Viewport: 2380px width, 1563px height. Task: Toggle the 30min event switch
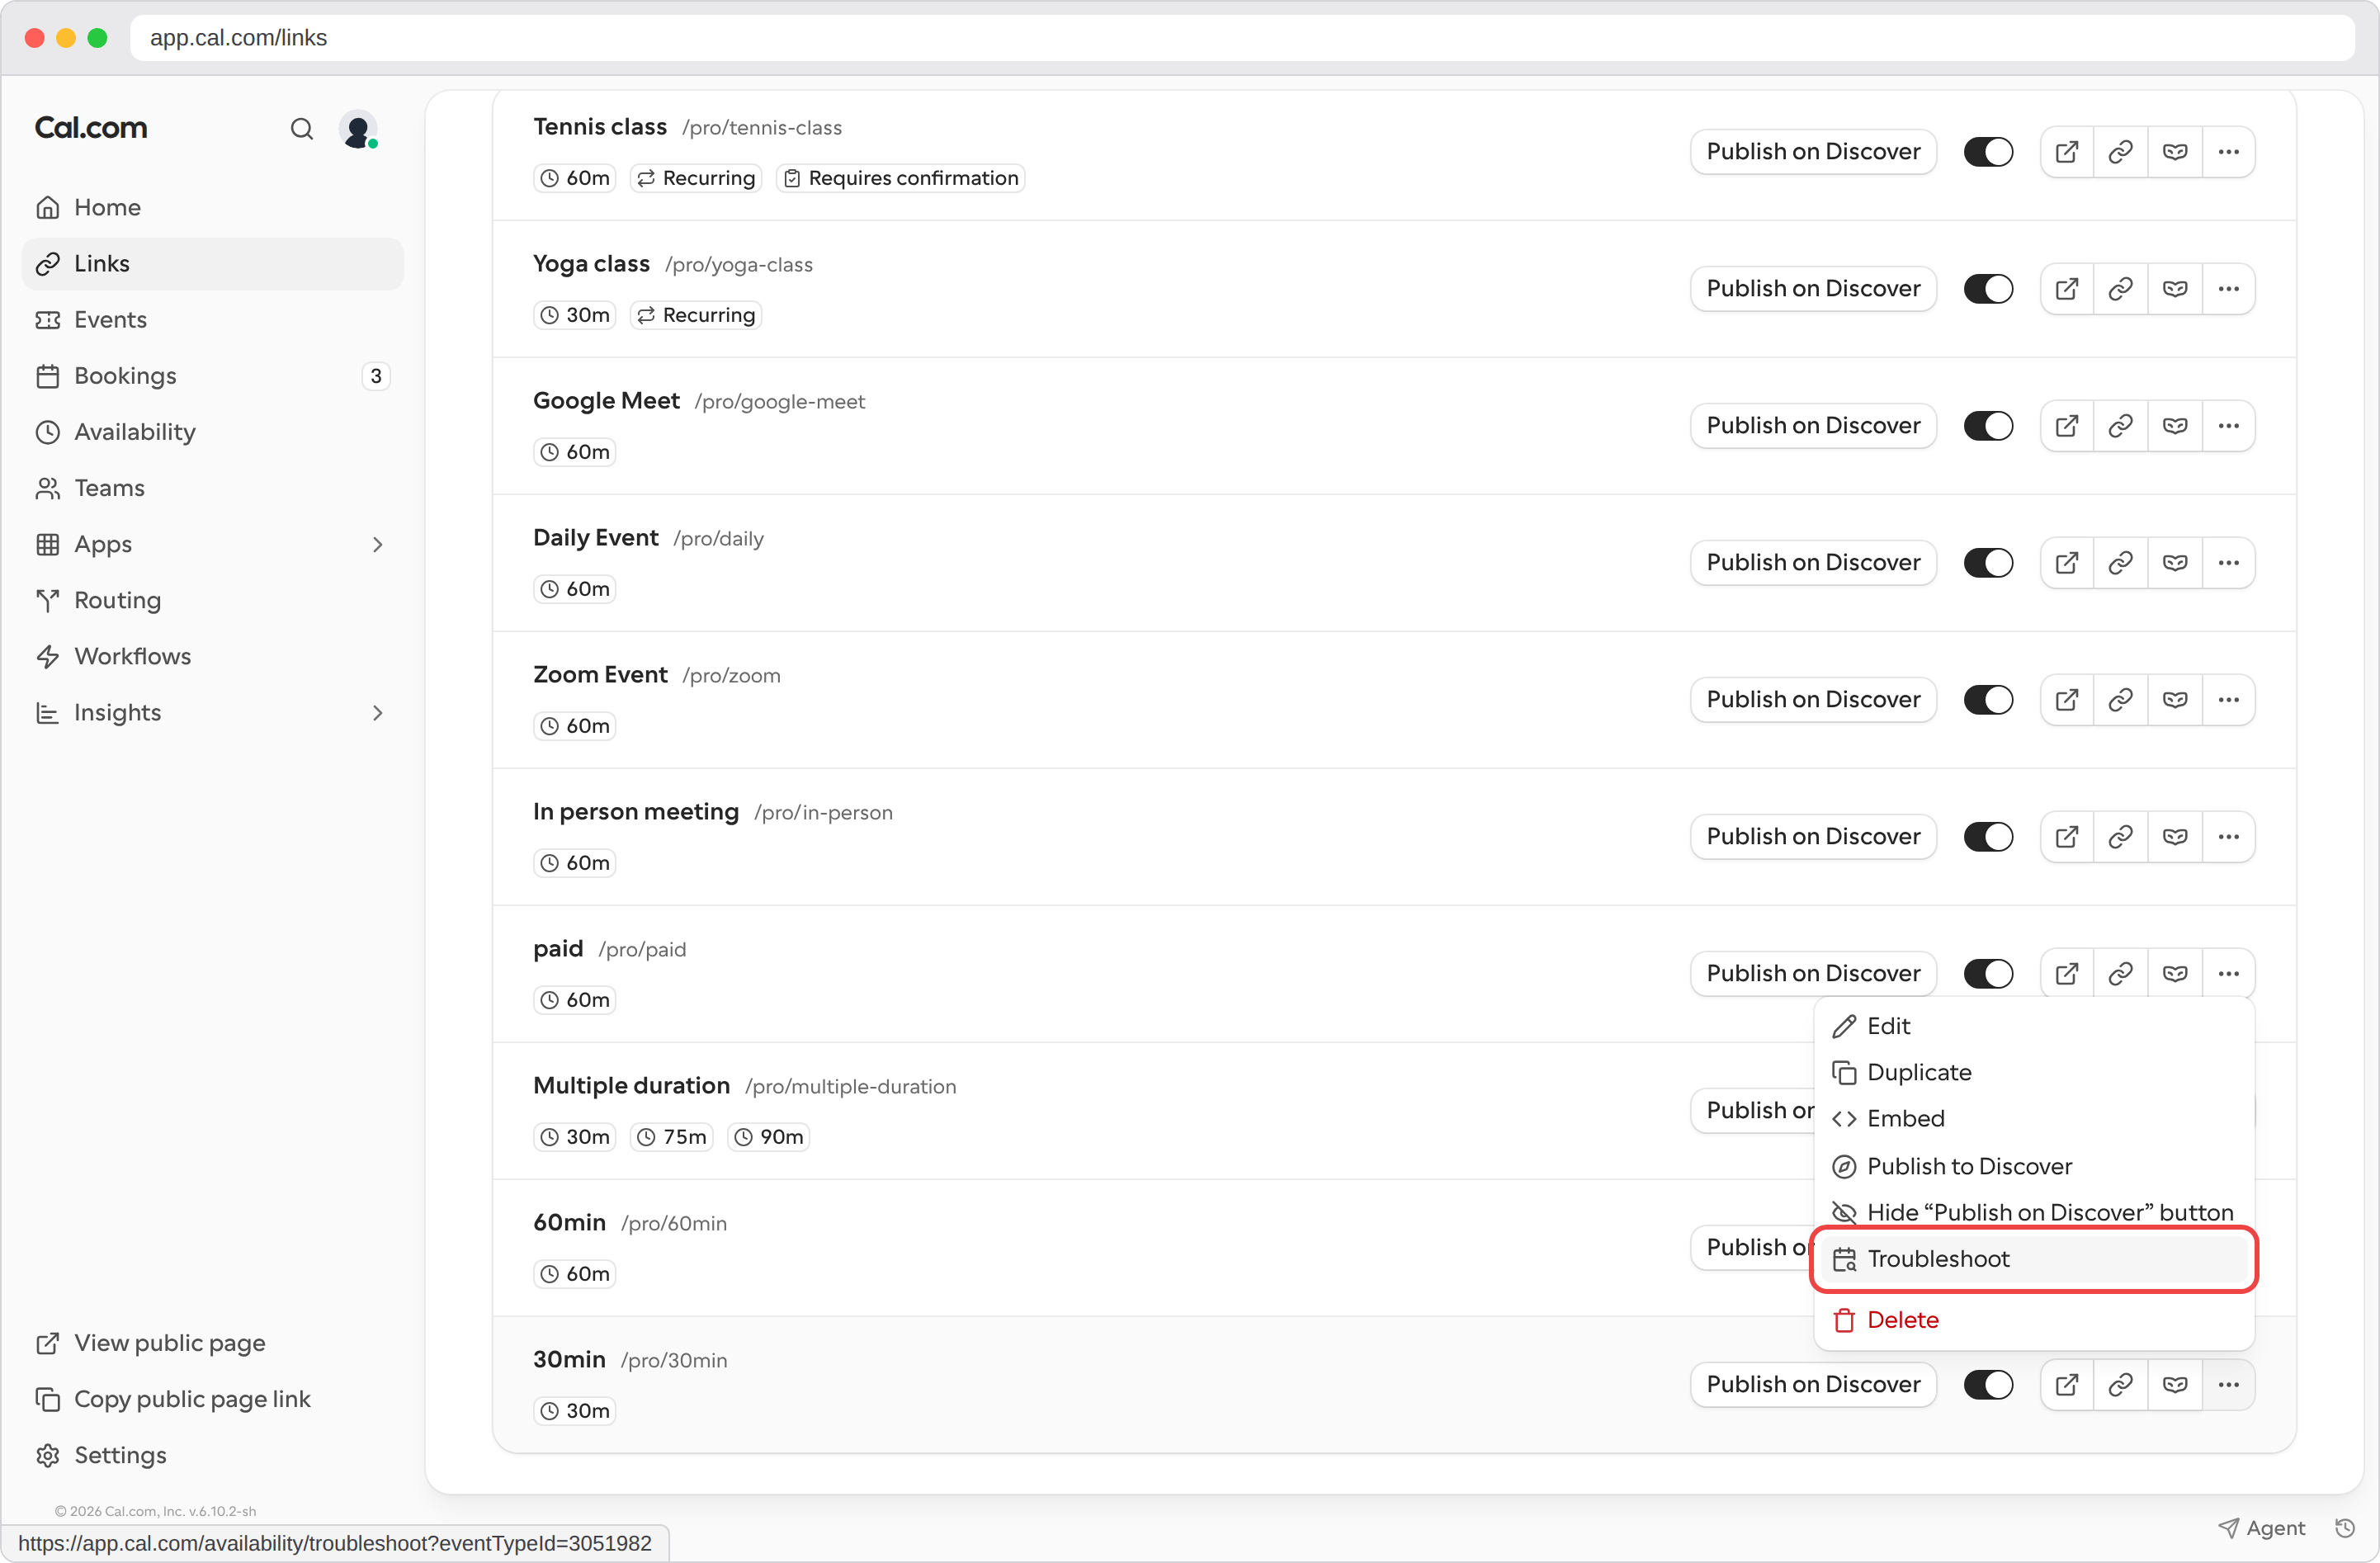tap(1988, 1385)
